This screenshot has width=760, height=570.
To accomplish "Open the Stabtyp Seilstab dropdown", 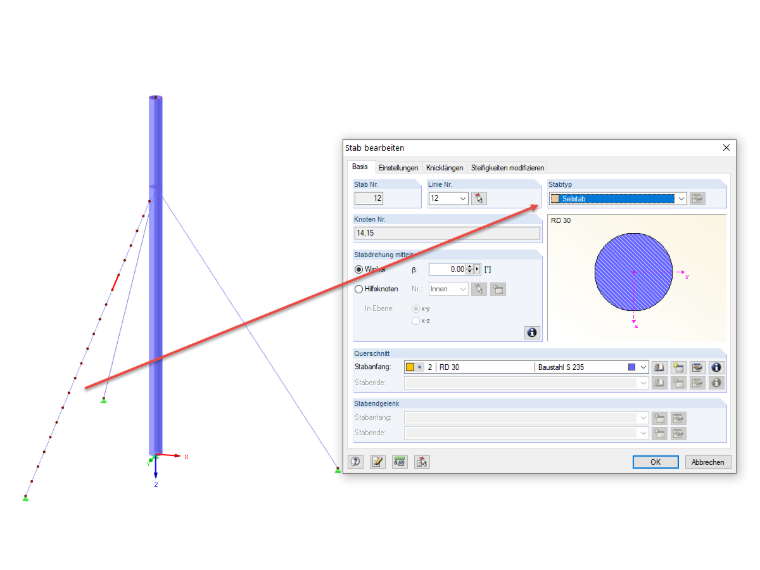I will [681, 198].
